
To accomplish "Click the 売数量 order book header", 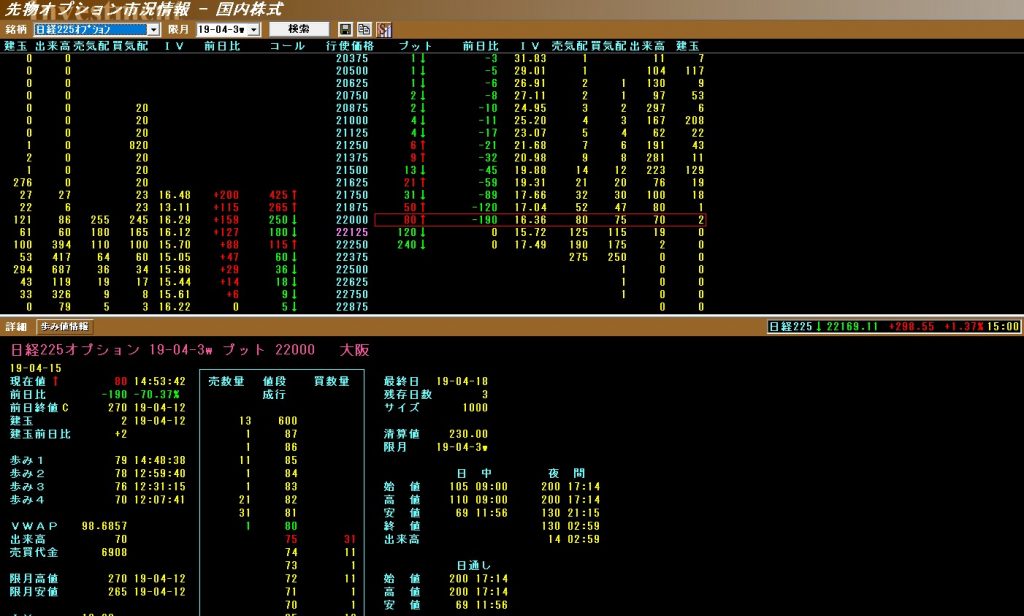I will pos(226,381).
